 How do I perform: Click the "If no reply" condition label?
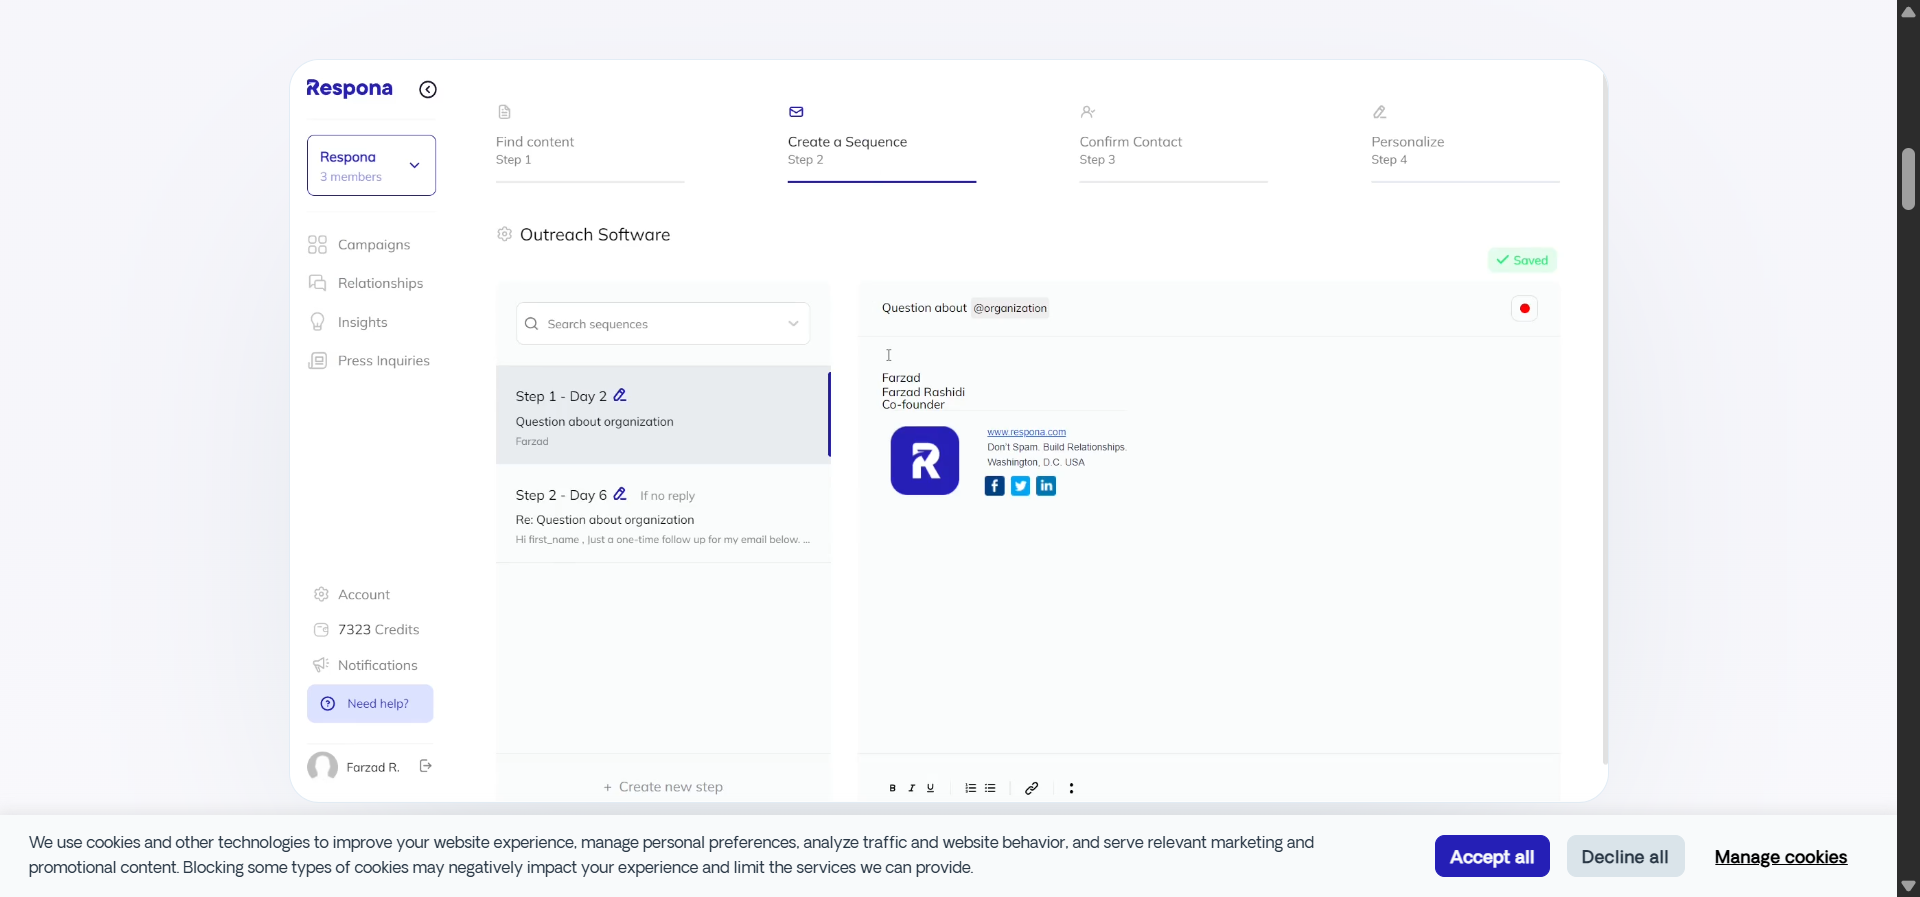coord(667,496)
